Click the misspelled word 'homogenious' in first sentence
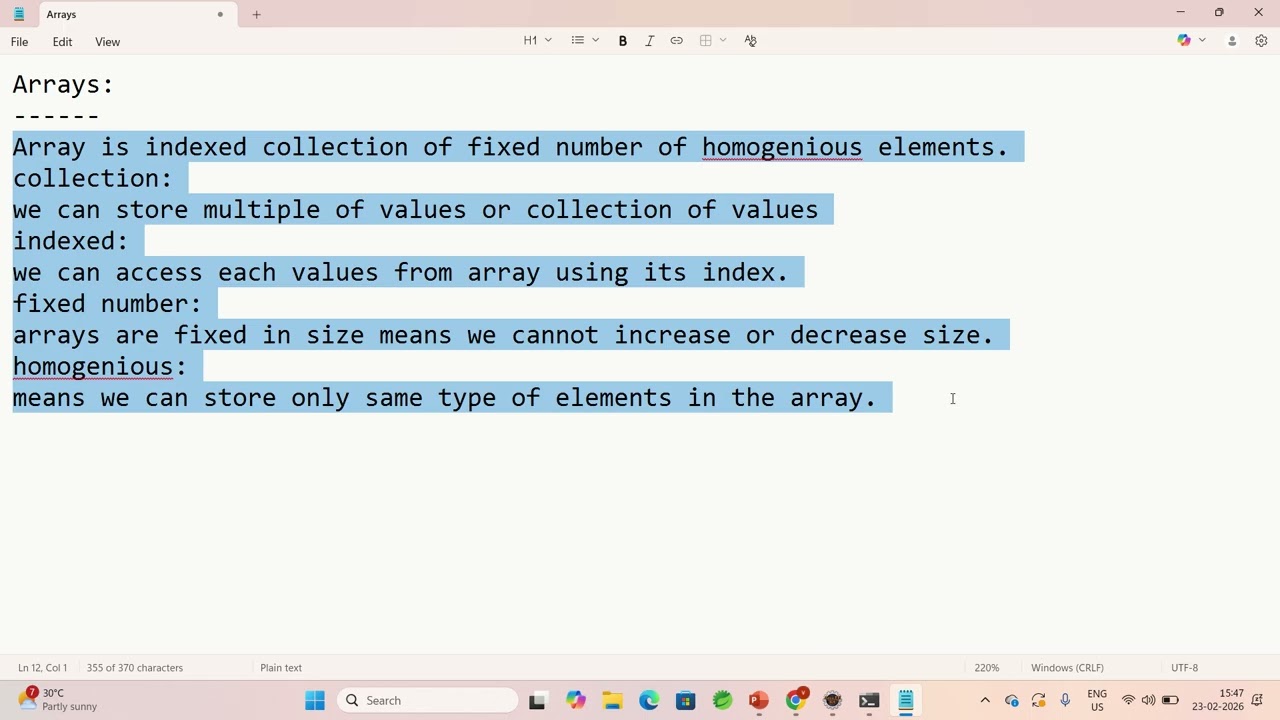The height and width of the screenshot is (720, 1280). click(781, 148)
